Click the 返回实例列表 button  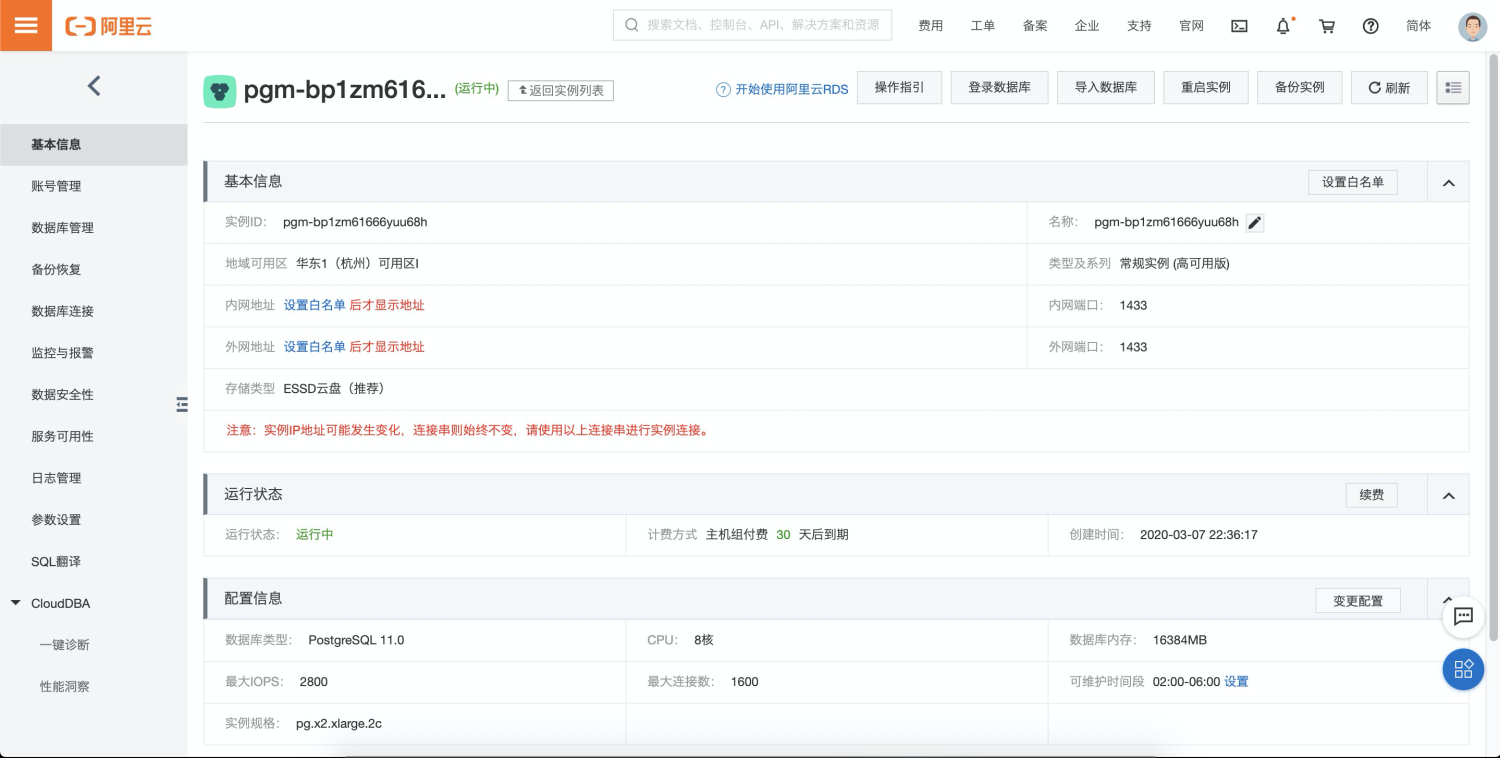coord(561,90)
